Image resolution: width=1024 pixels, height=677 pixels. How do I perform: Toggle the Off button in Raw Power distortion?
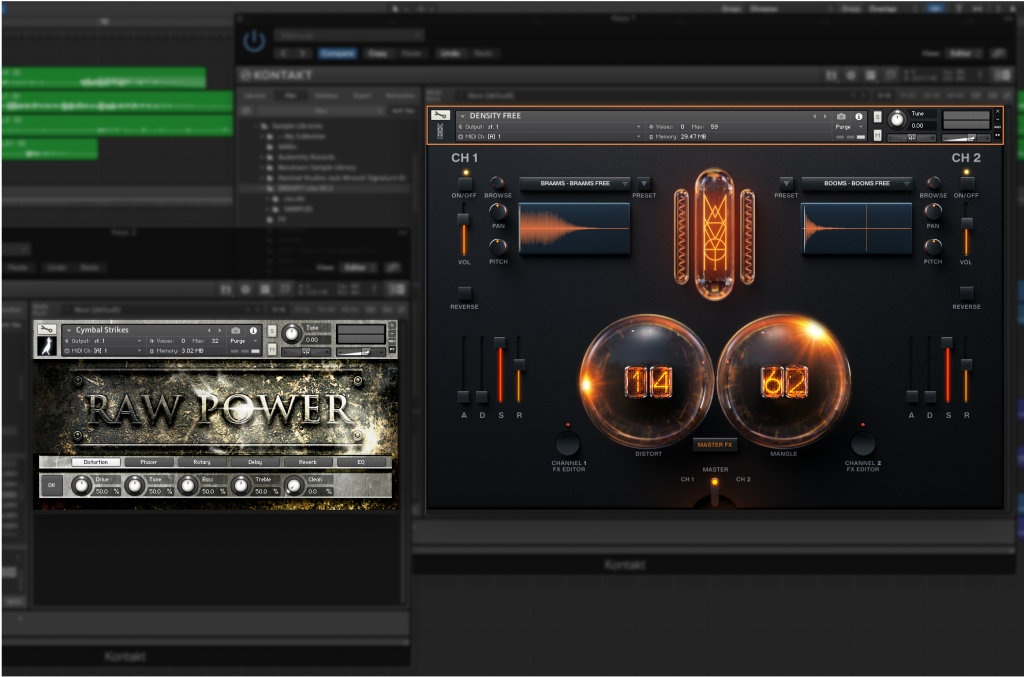52,486
